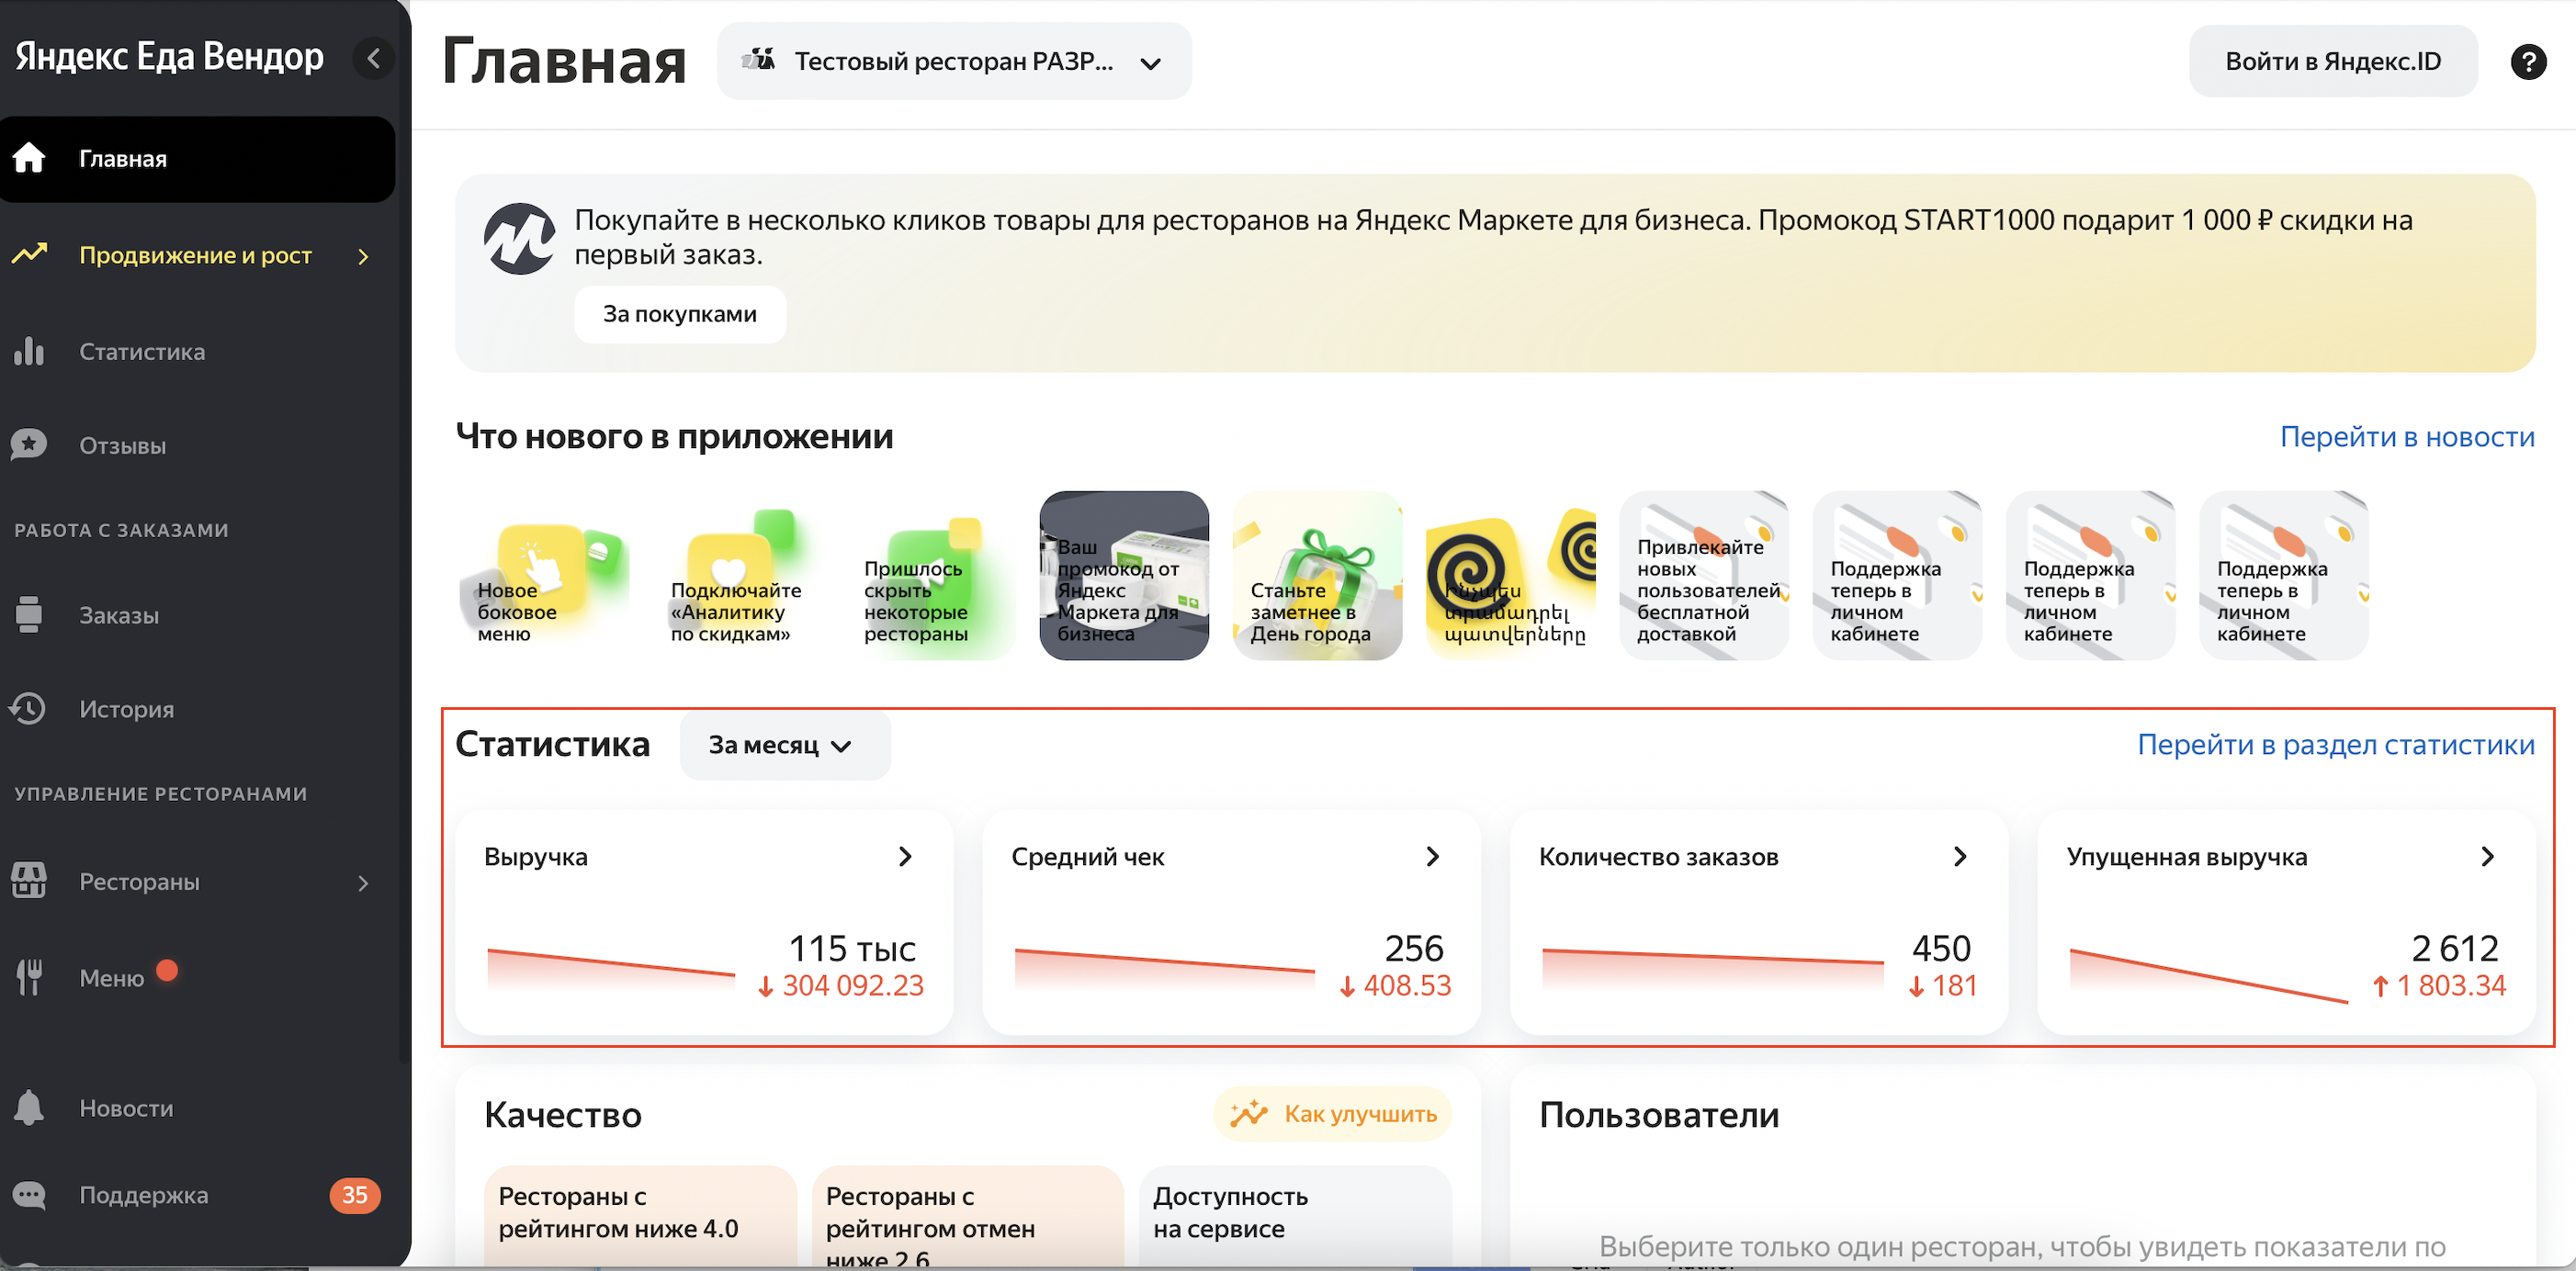Open the Пришлось скрыть некоторые рестораны card
2576x1271 pixels.
coord(931,575)
